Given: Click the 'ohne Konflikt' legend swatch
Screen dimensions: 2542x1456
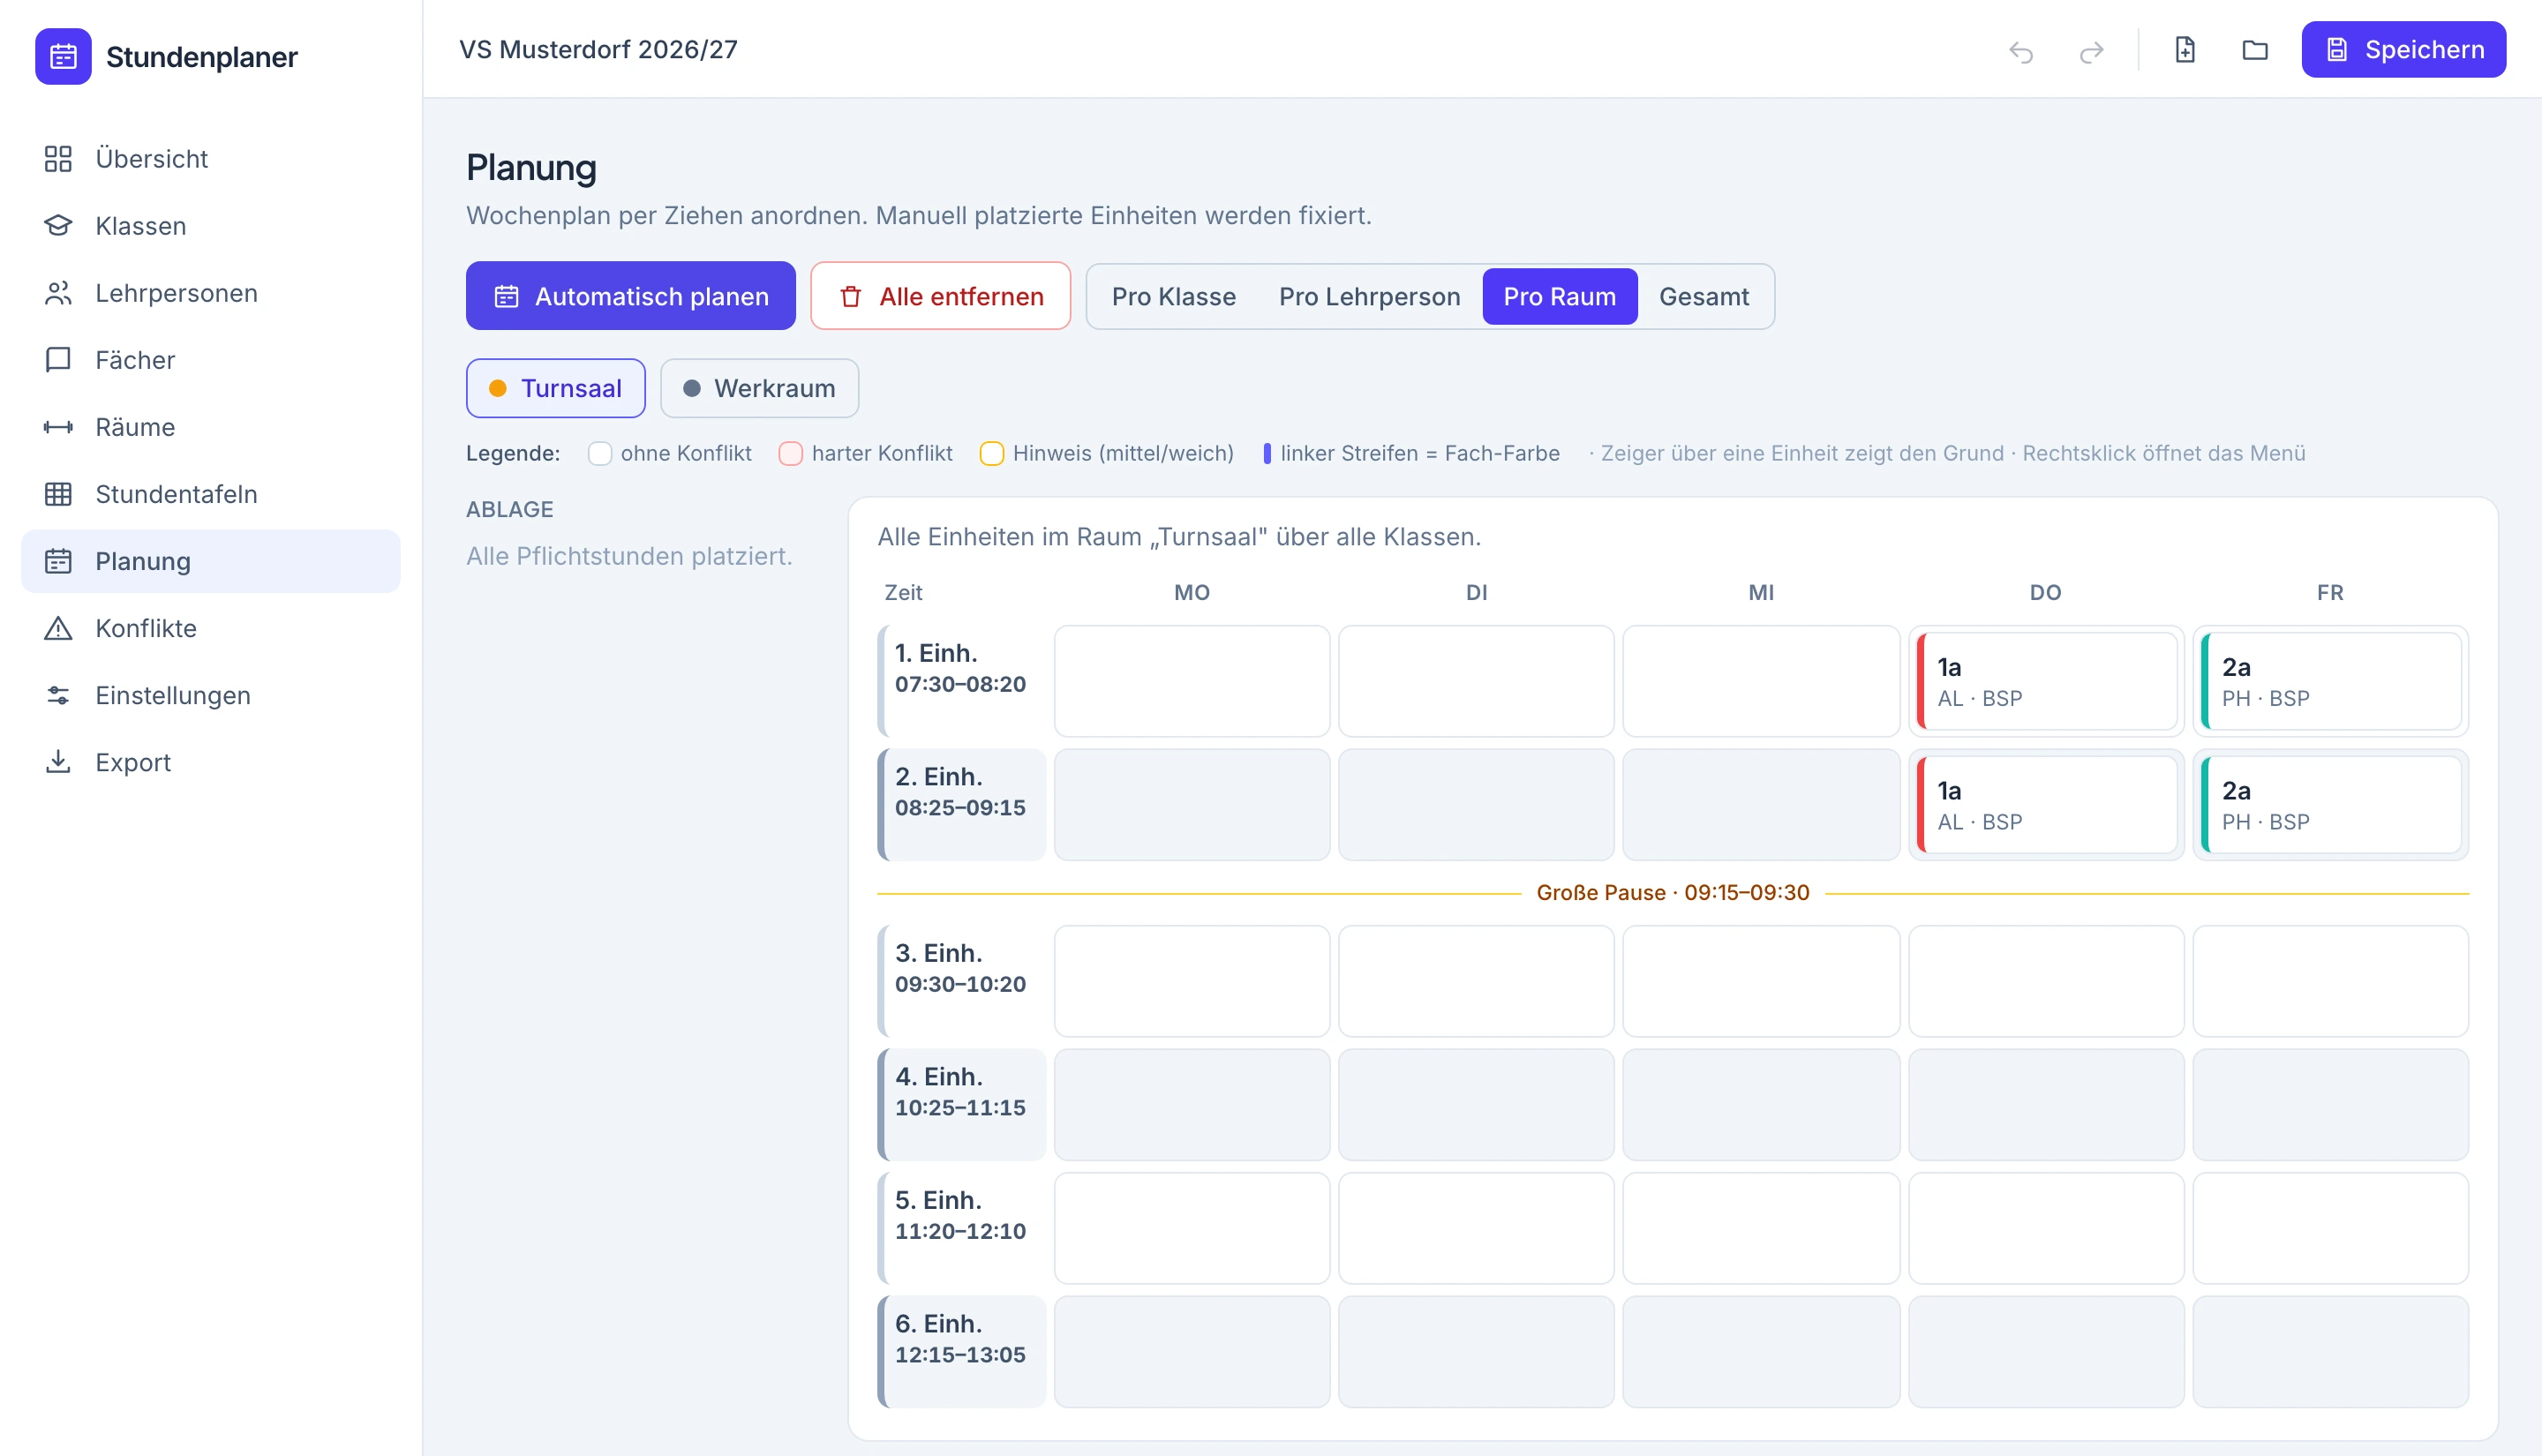Looking at the screenshot, I should tap(600, 454).
